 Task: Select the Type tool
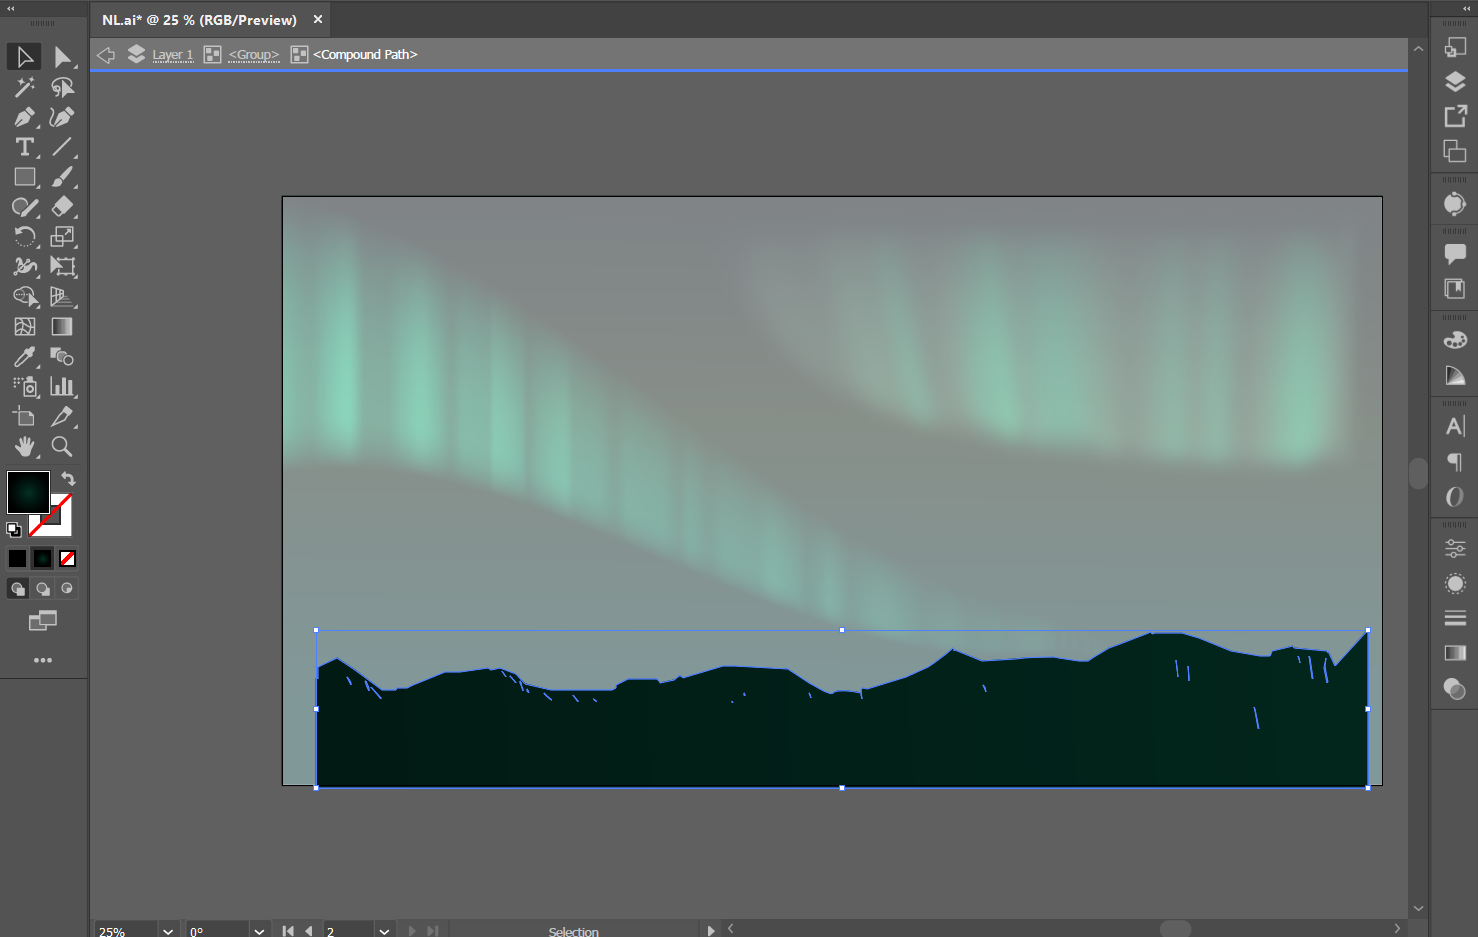(x=25, y=147)
